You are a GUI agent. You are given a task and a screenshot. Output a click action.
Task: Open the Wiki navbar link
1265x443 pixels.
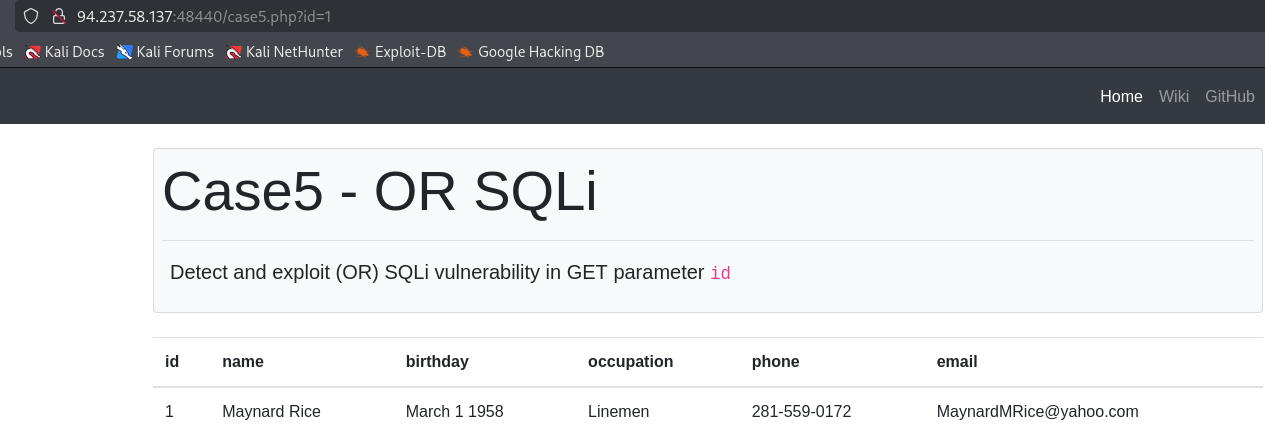tap(1174, 96)
